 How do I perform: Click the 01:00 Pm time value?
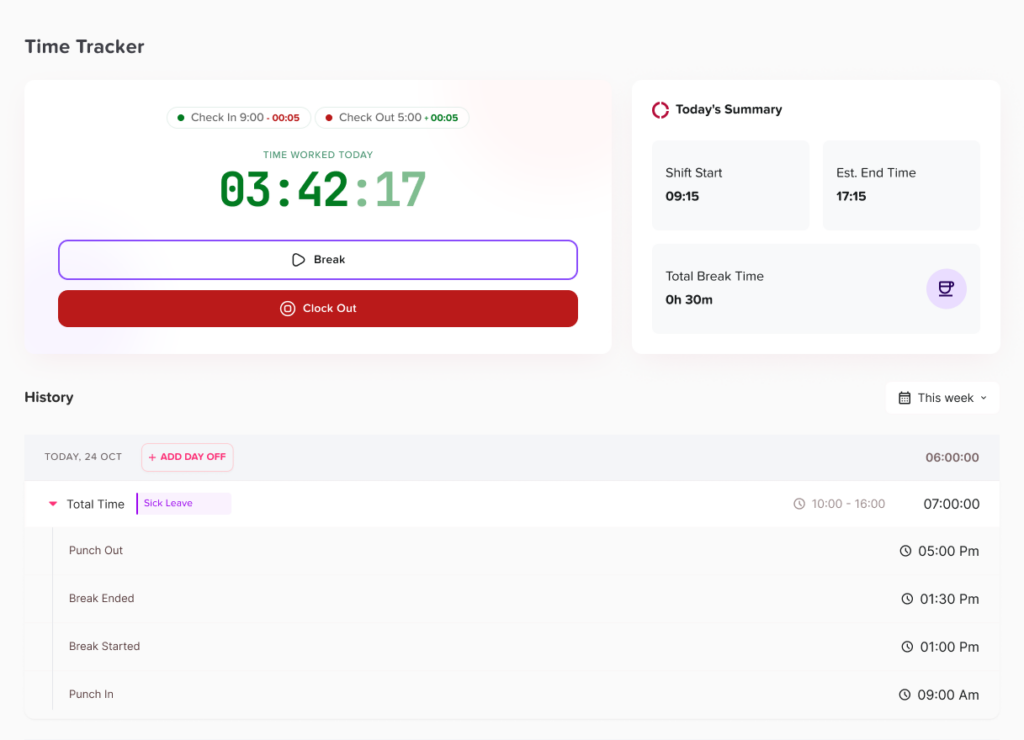[x=950, y=647]
